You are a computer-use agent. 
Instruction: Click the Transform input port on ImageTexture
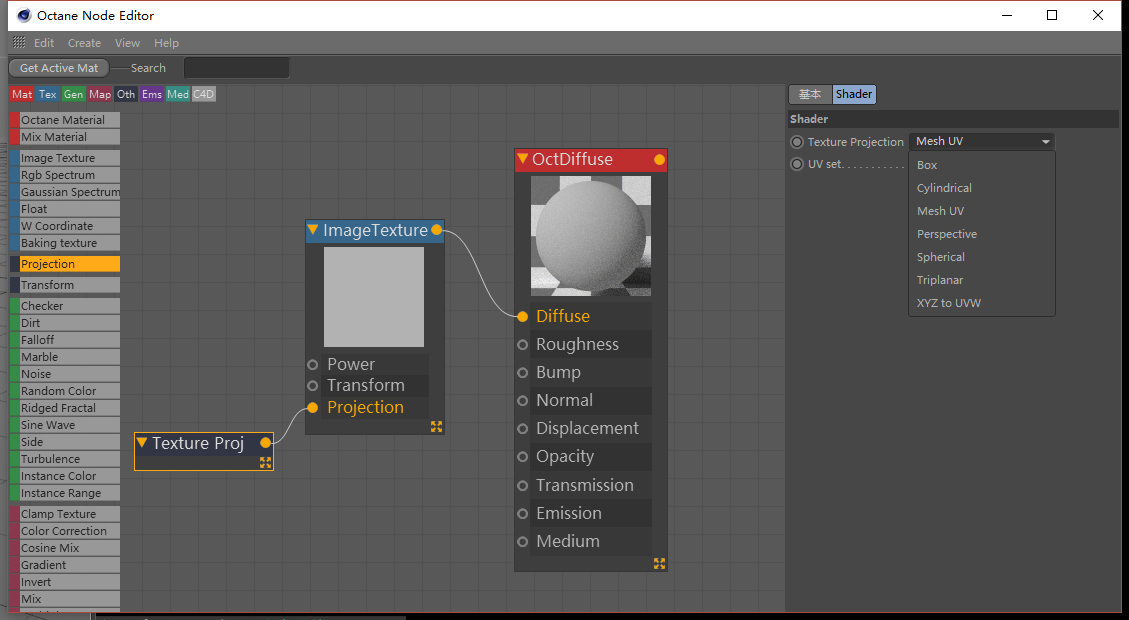pyautogui.click(x=312, y=385)
